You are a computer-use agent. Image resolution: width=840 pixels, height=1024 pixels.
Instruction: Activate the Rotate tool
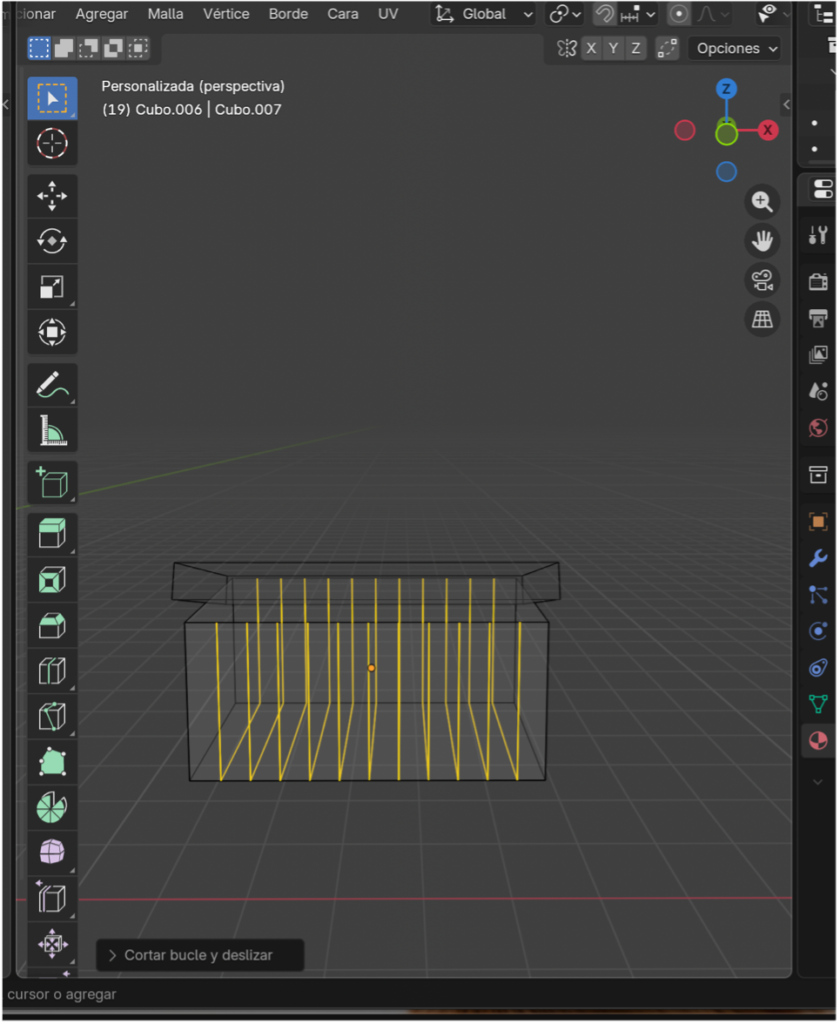52,241
